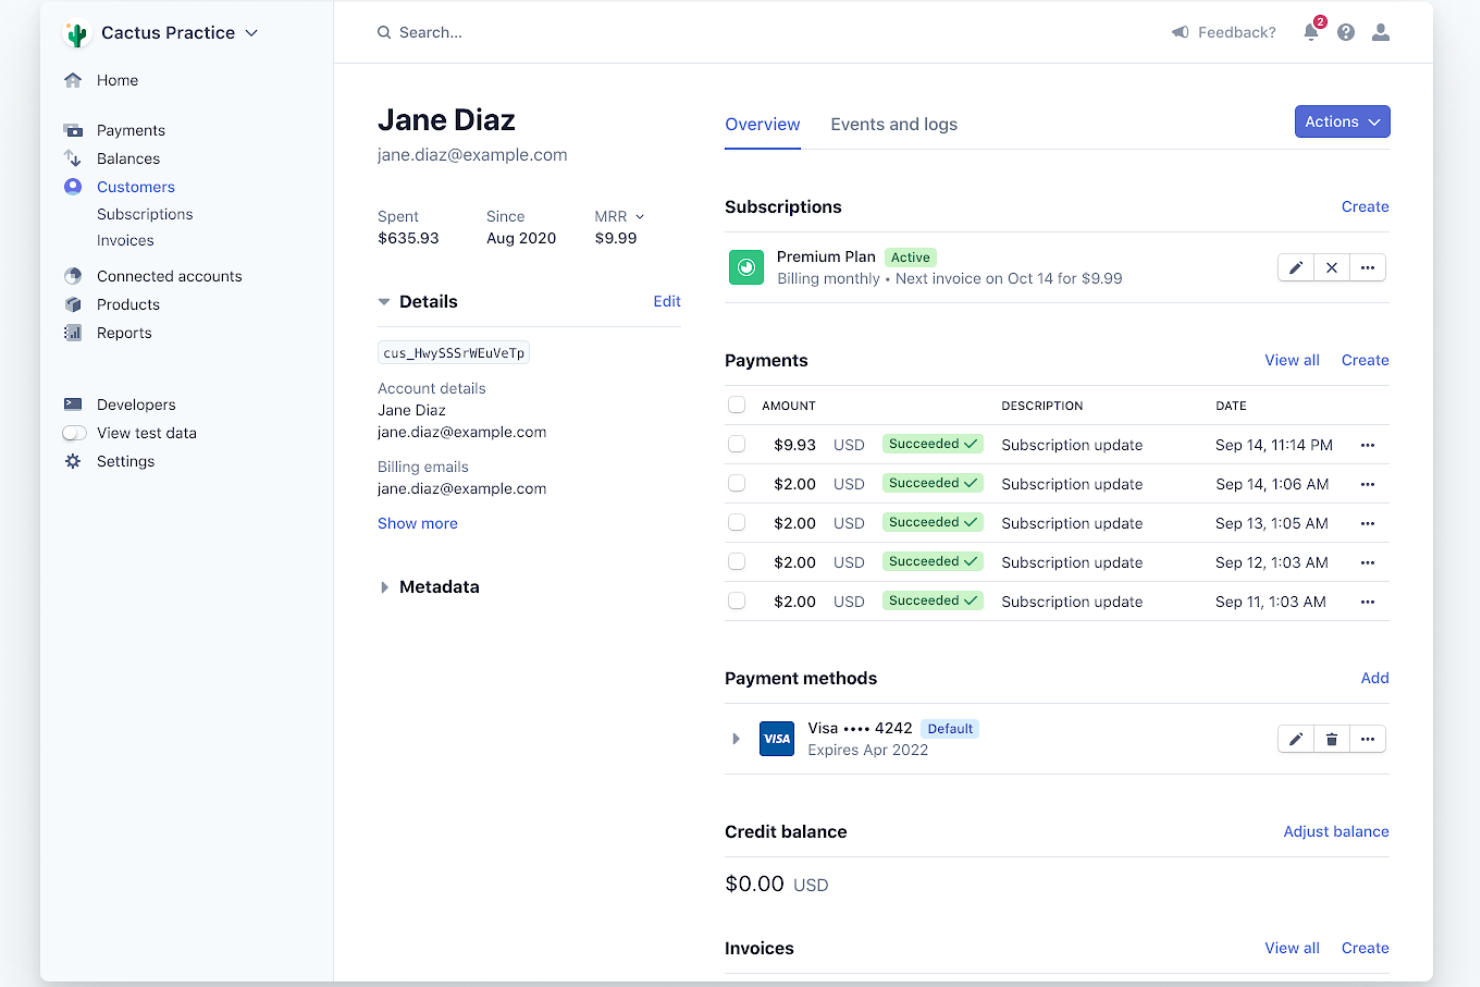Open the Developers section
Image resolution: width=1480 pixels, height=987 pixels.
coord(135,404)
